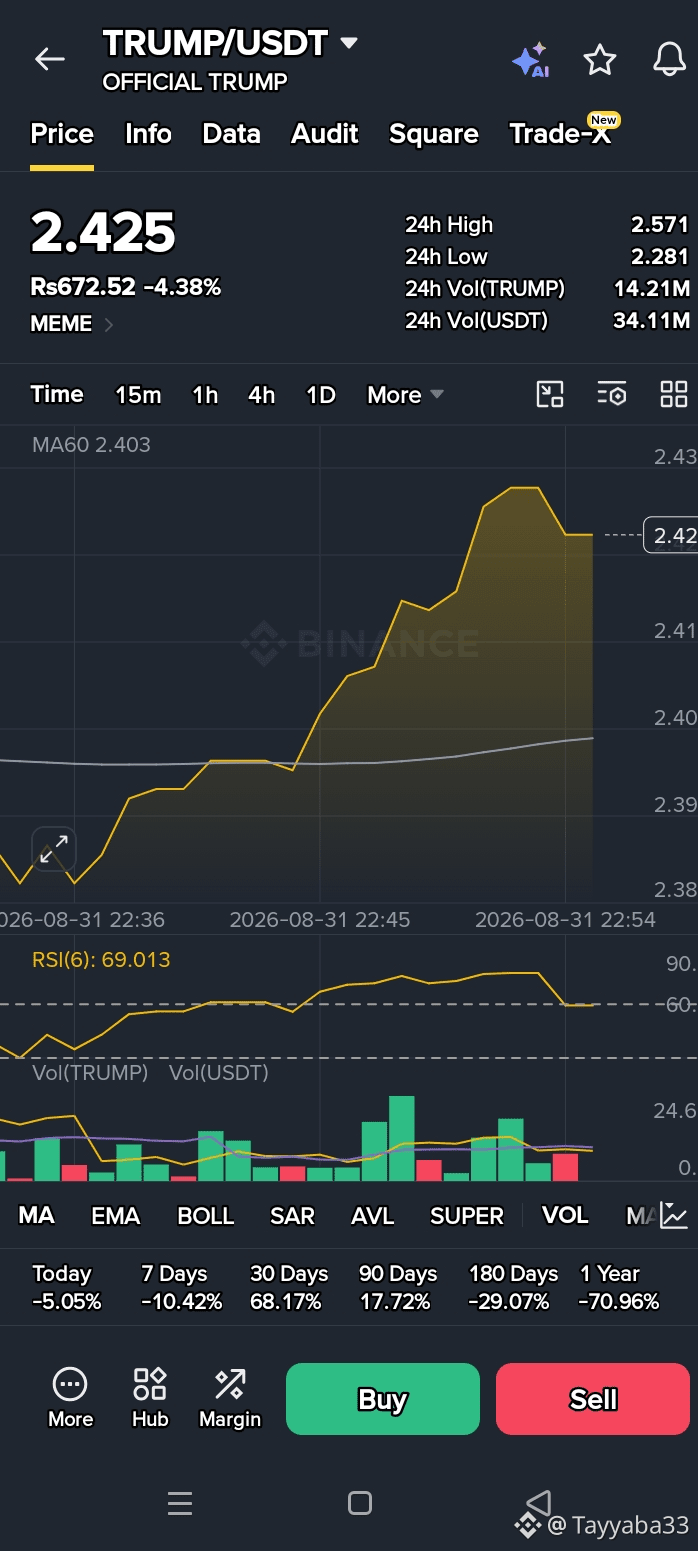Expand chart to fullscreen arrows icon
This screenshot has width=698, height=1551.
53,850
